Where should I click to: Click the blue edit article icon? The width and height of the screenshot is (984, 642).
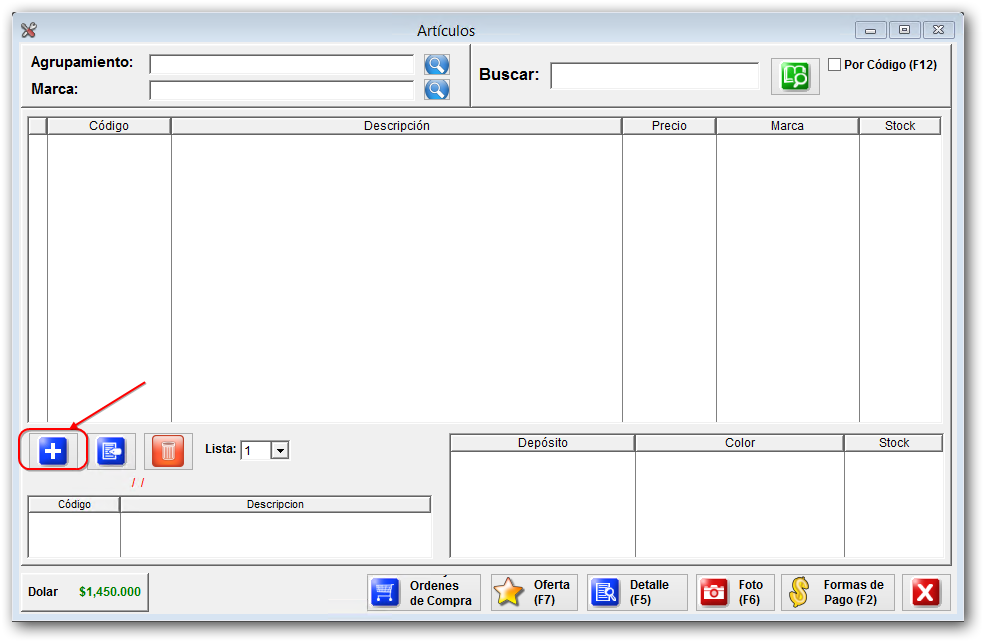[111, 452]
